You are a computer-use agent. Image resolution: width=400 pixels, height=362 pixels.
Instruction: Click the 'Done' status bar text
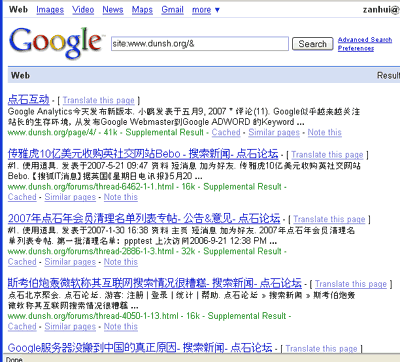click(x=14, y=359)
